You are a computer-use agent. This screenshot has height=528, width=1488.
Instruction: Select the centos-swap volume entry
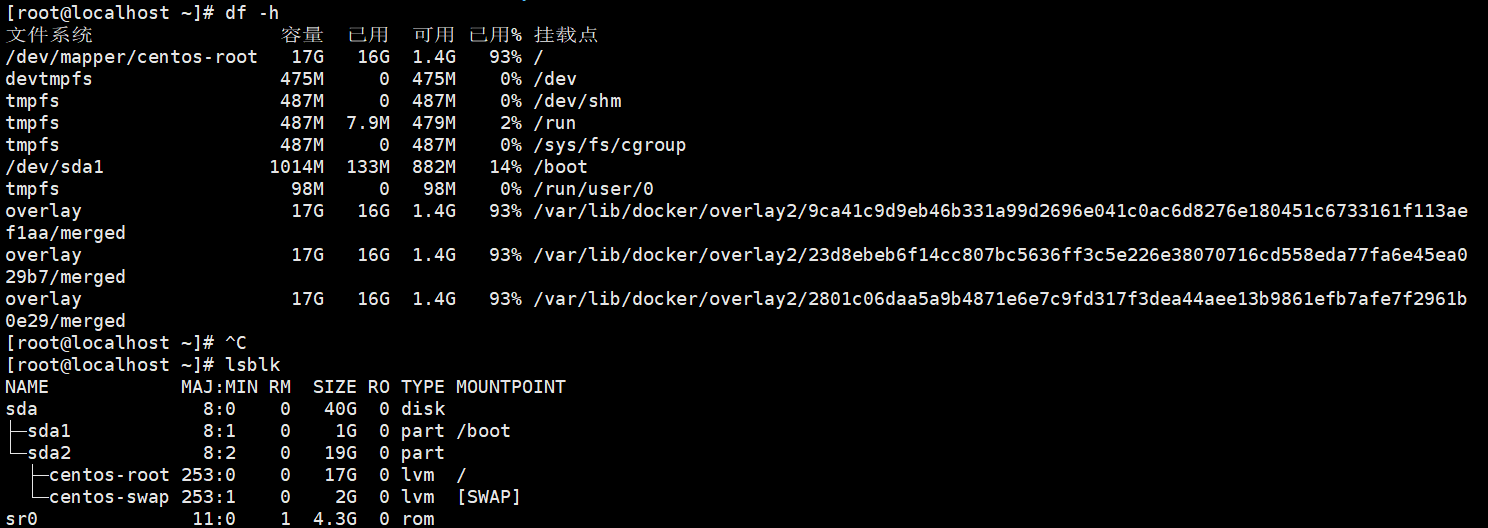(109, 497)
